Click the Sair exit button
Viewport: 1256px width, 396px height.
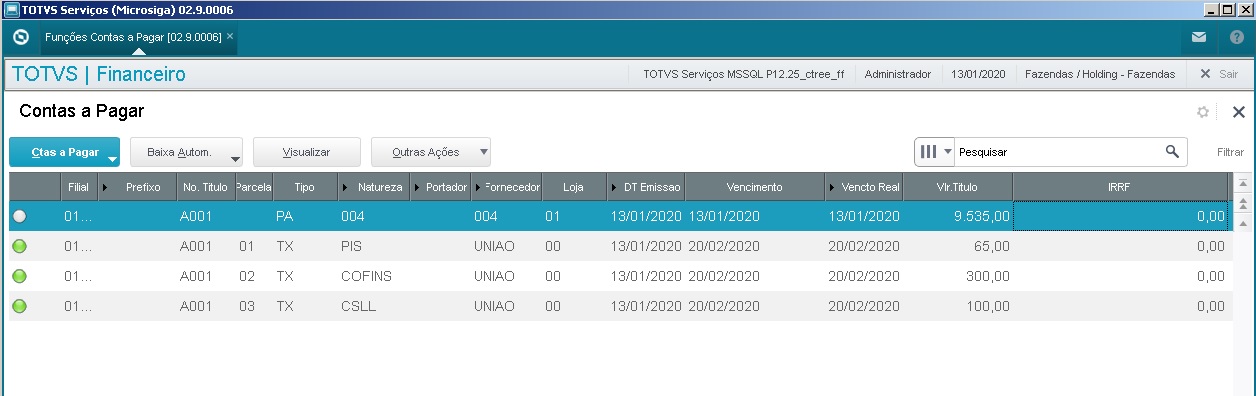(1219, 74)
